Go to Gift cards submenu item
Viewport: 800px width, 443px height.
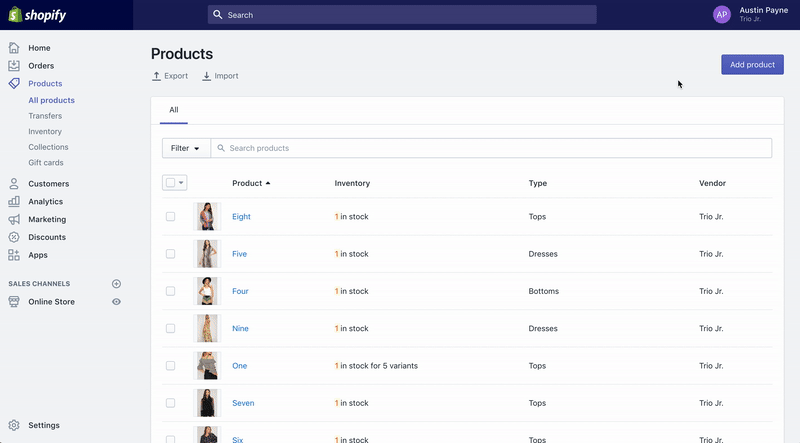click(46, 163)
